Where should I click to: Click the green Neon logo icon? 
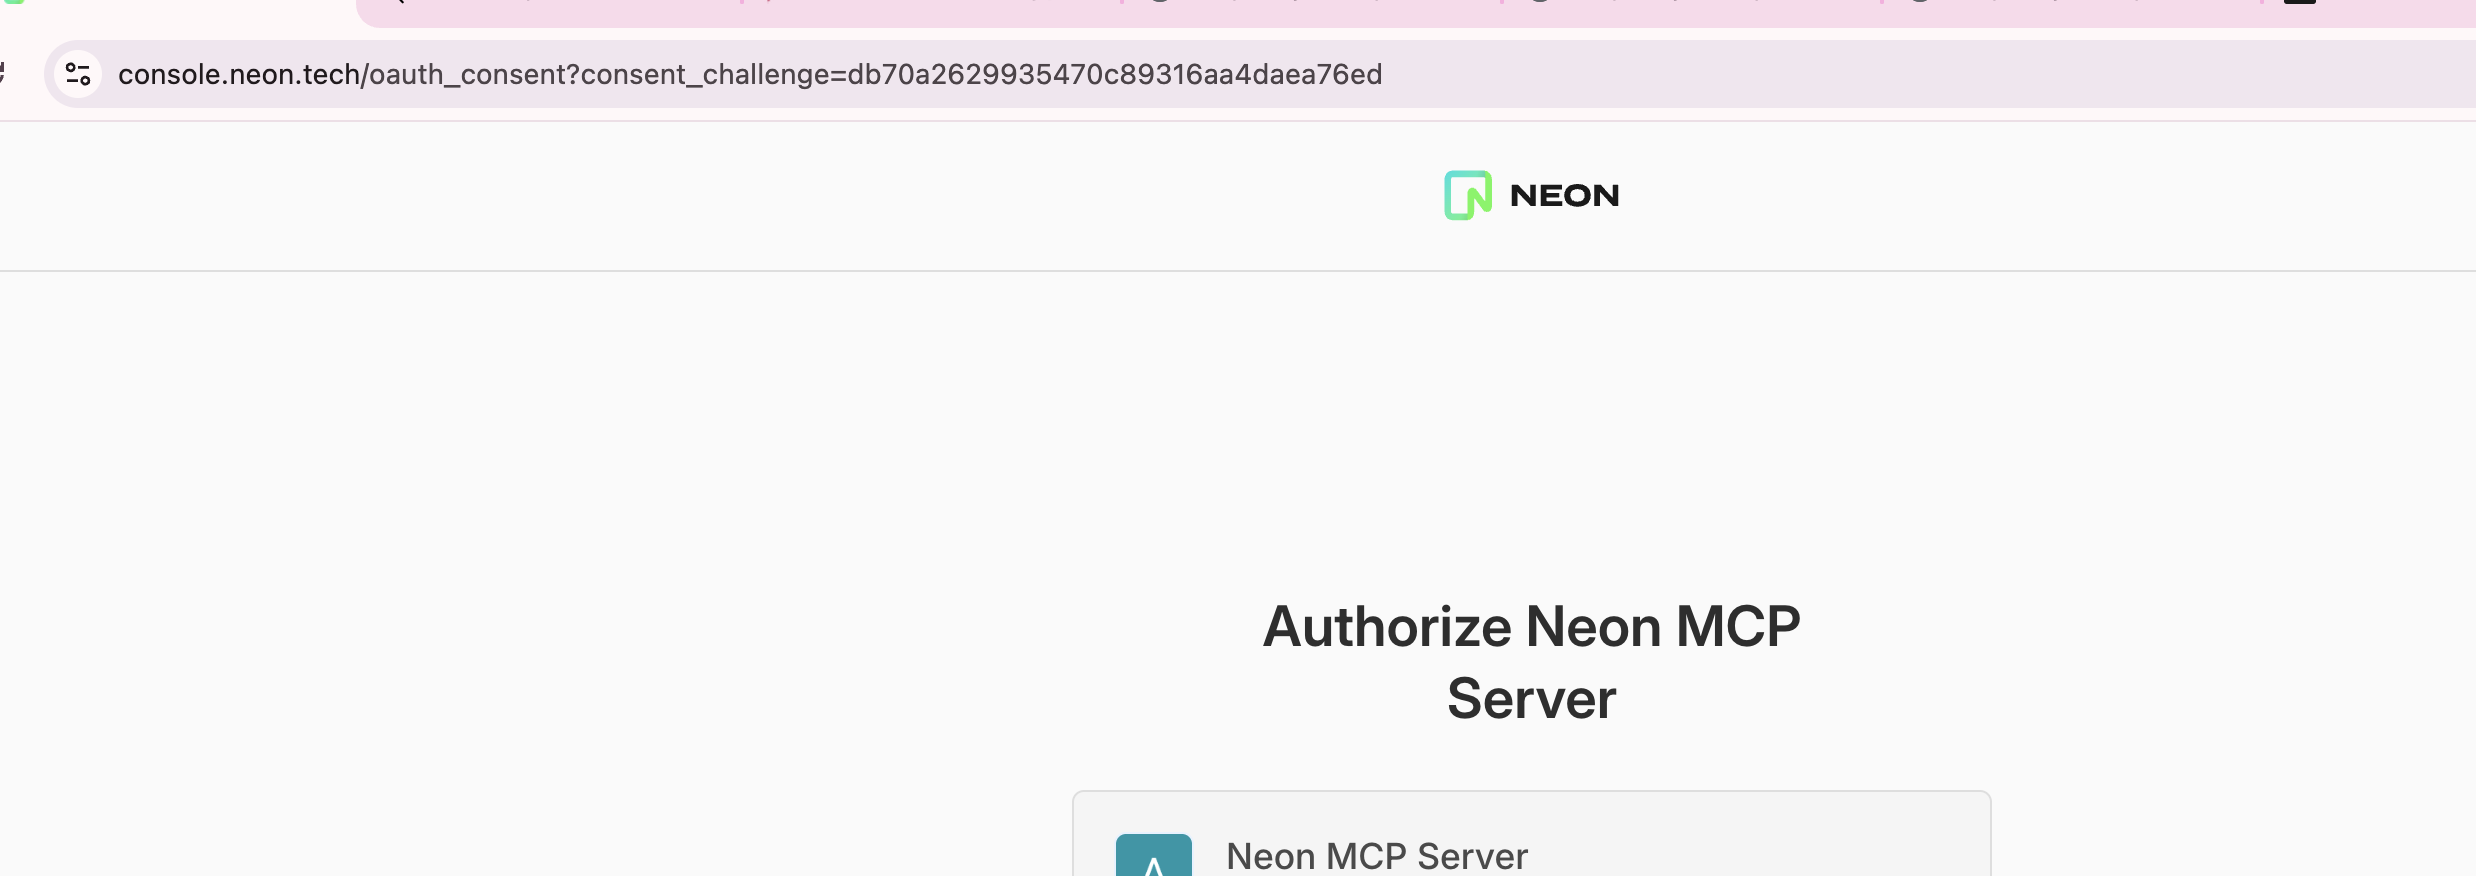pos(1468,195)
